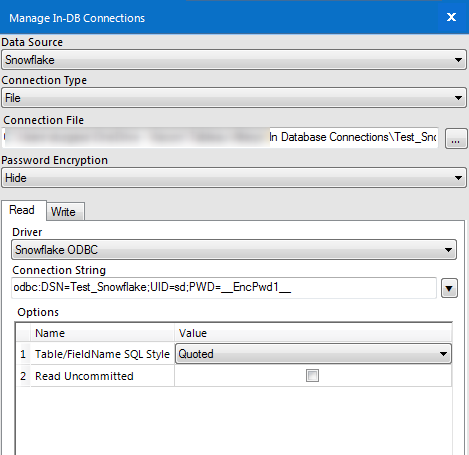469x455 pixels.
Task: Expand the Driver dropdown showing Snowflake ODBC
Action: (x=234, y=250)
